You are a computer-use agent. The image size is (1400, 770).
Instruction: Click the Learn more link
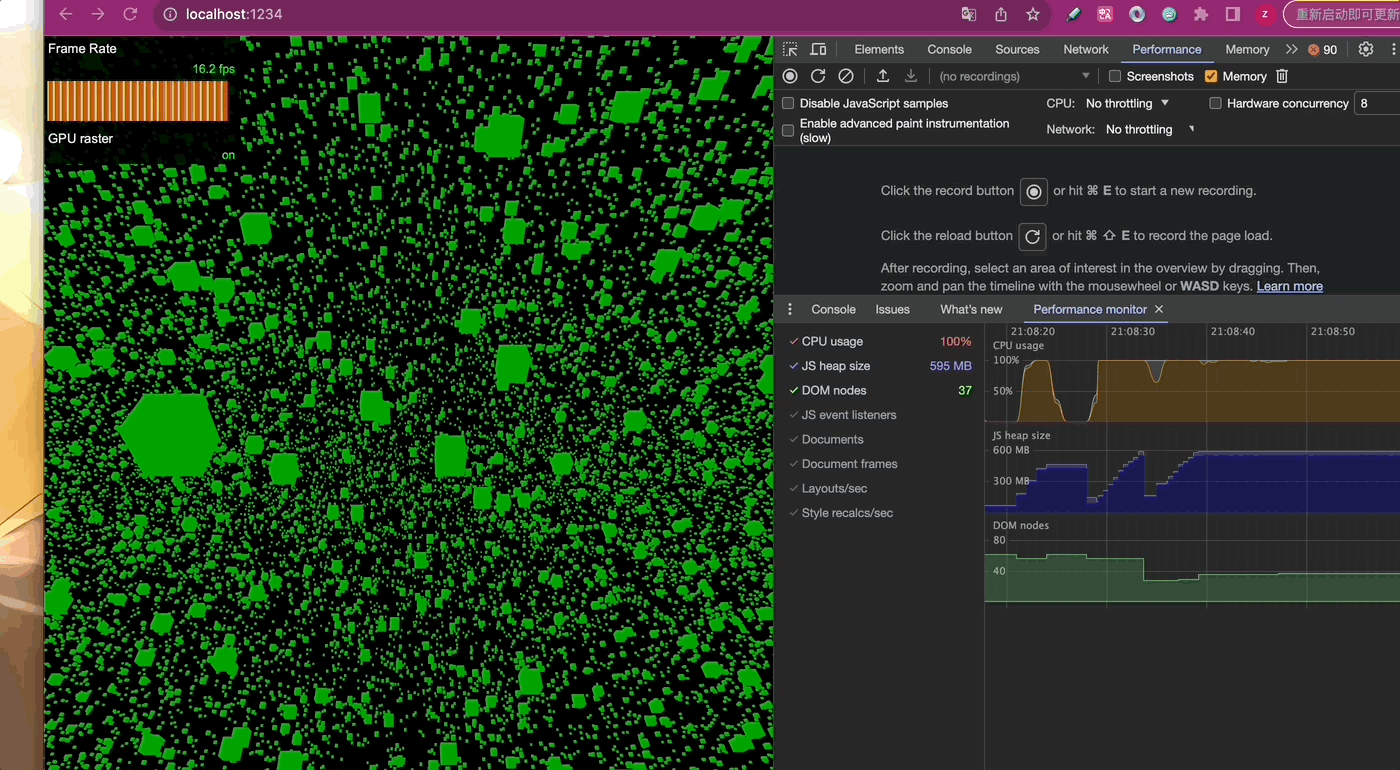[x=1289, y=286]
